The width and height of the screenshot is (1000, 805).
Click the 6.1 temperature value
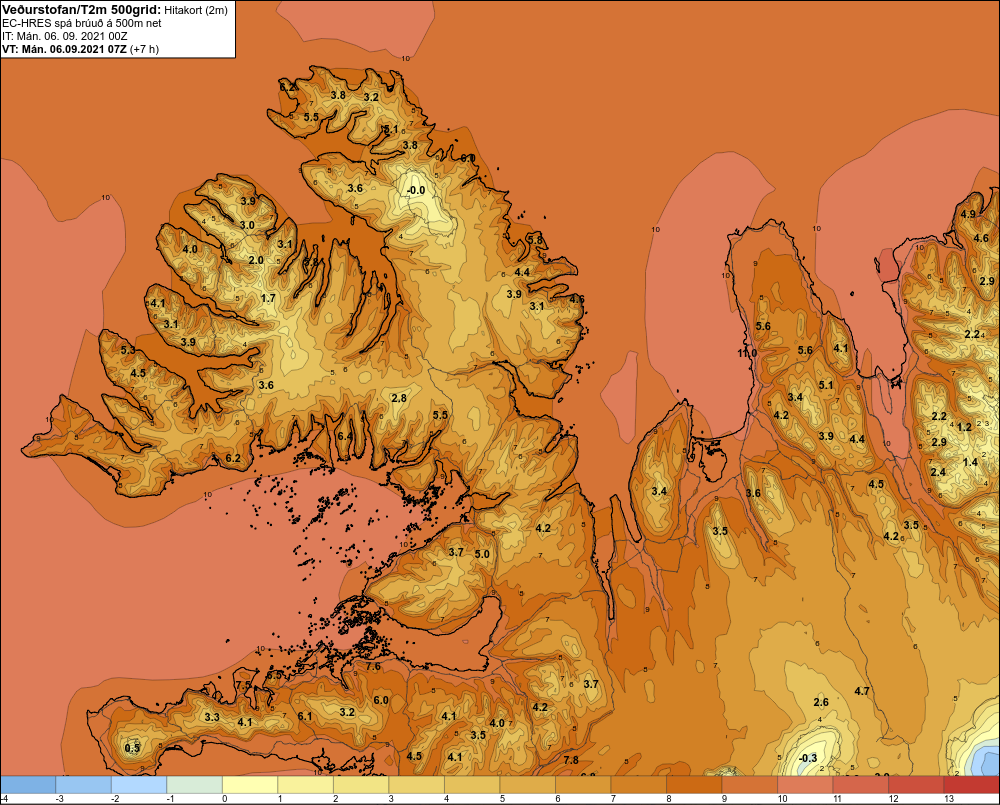click(x=305, y=716)
